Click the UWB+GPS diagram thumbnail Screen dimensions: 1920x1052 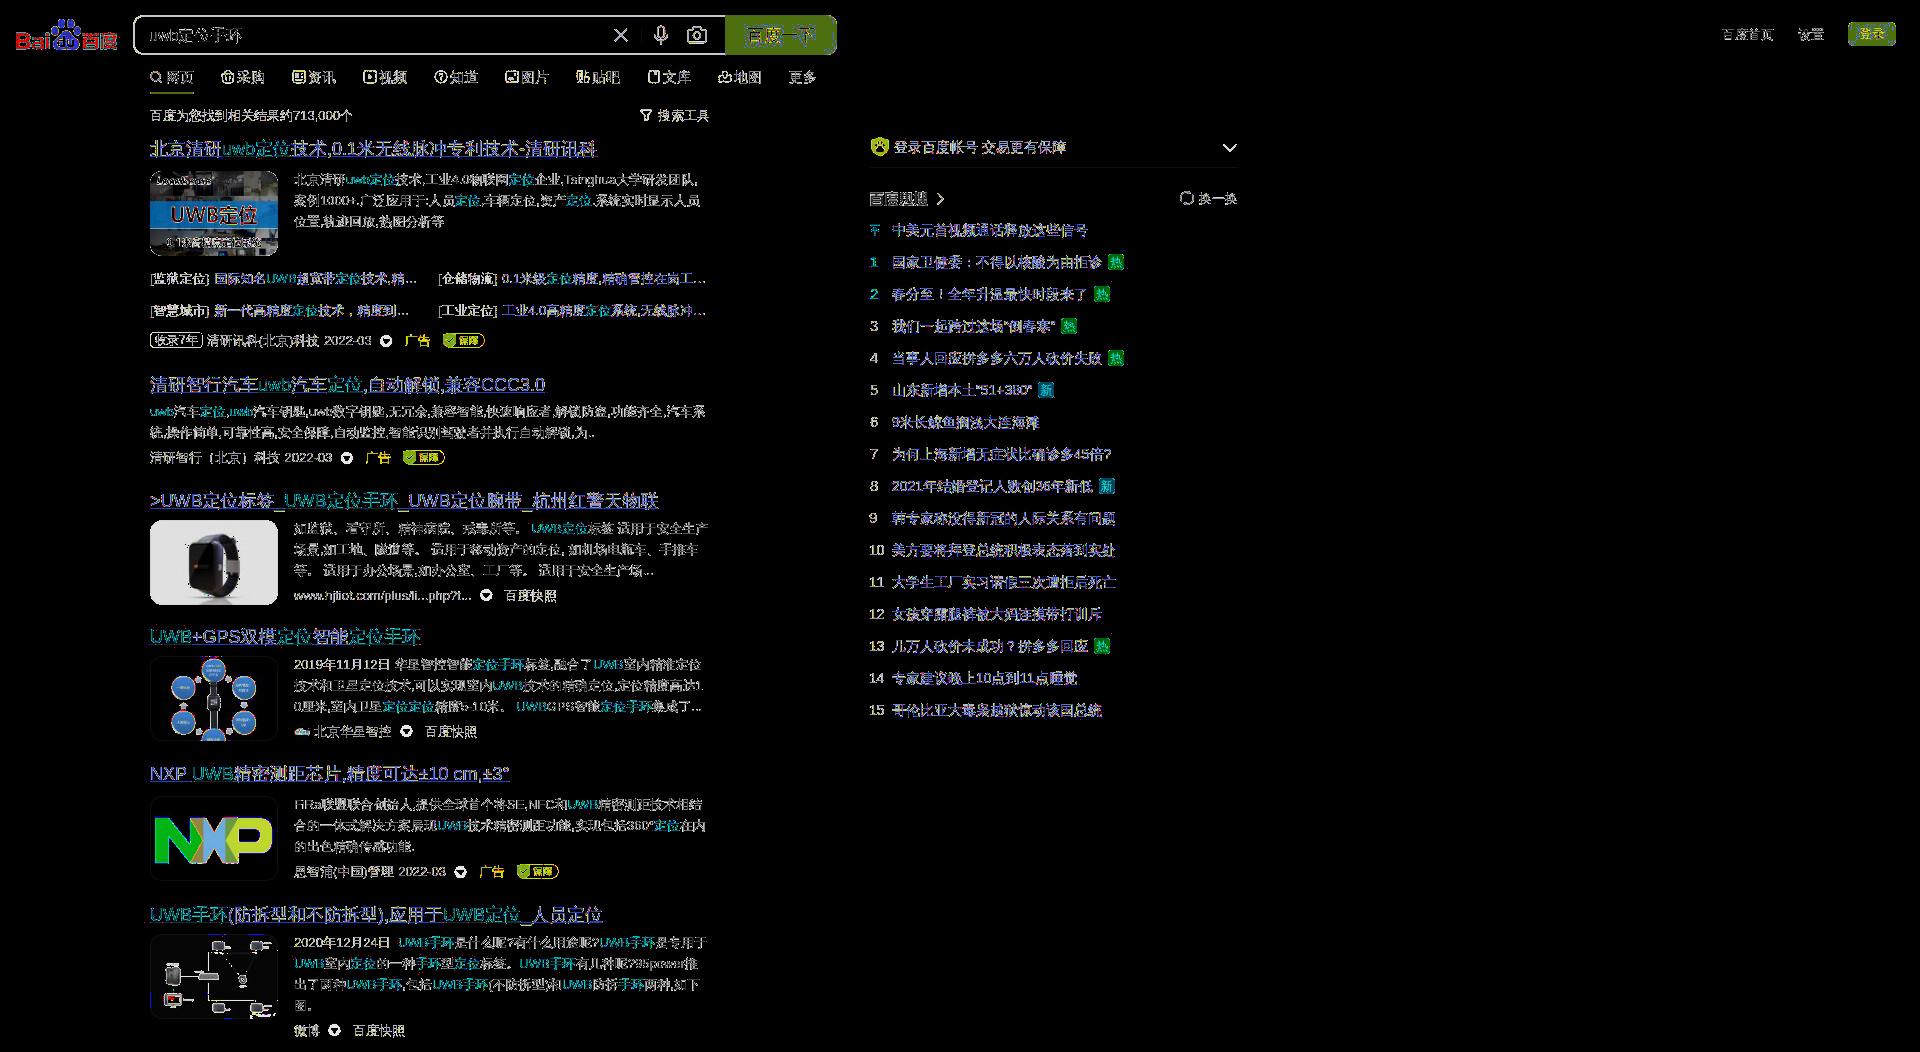point(214,699)
